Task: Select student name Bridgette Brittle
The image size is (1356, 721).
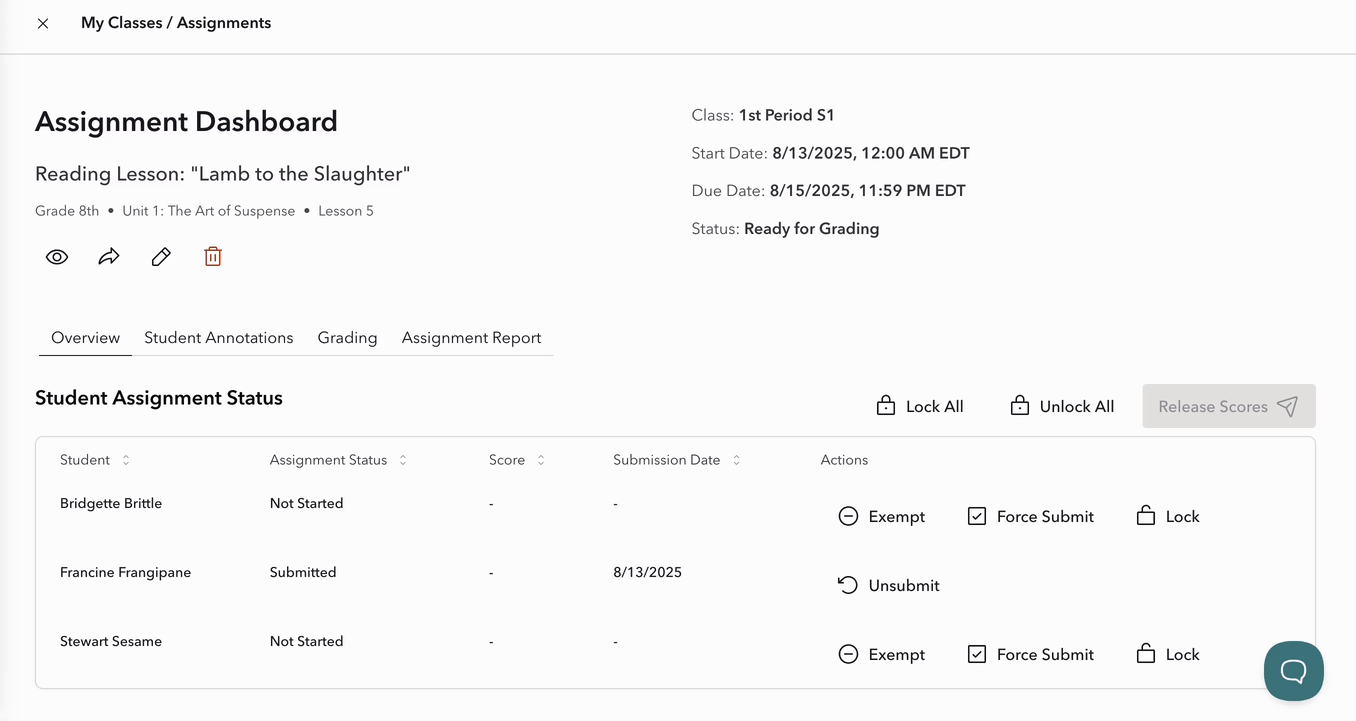Action: click(111, 503)
